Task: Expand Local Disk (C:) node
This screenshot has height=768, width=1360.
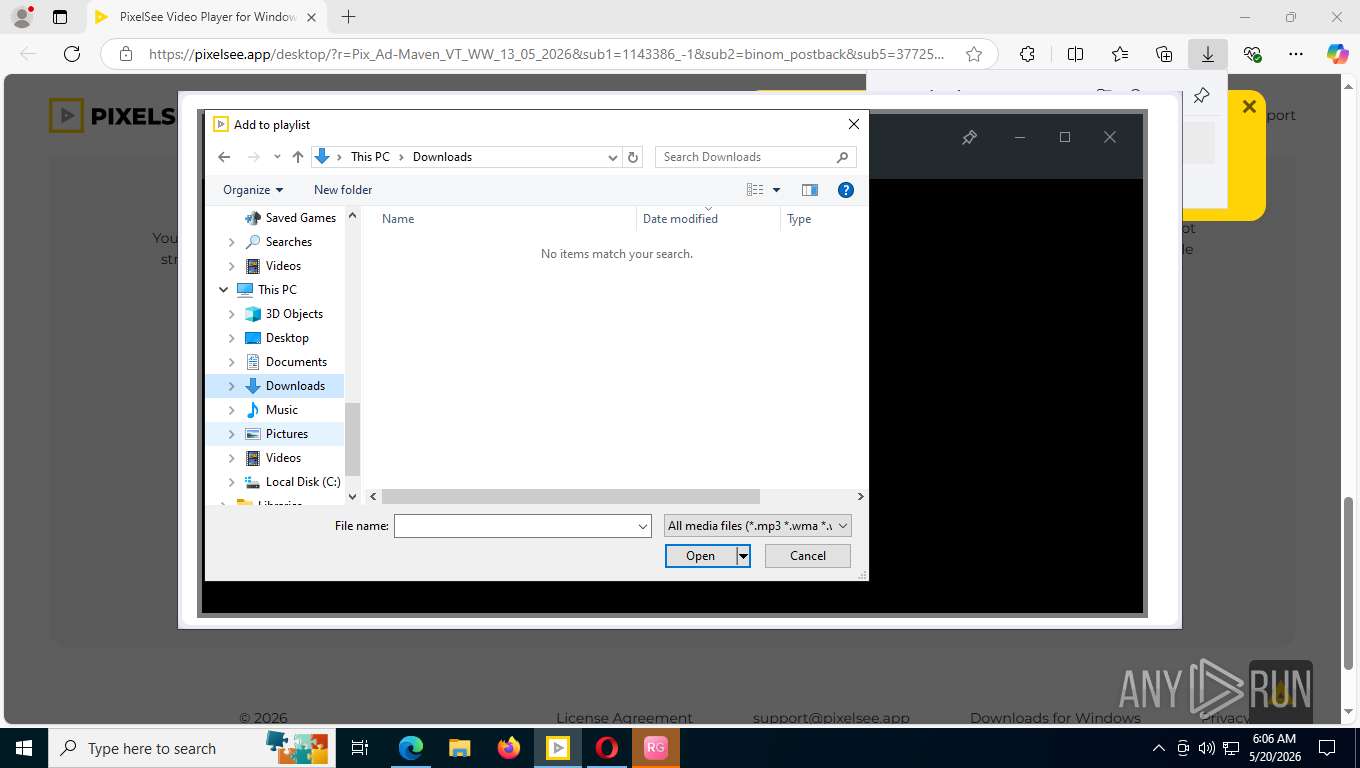Action: [232, 482]
